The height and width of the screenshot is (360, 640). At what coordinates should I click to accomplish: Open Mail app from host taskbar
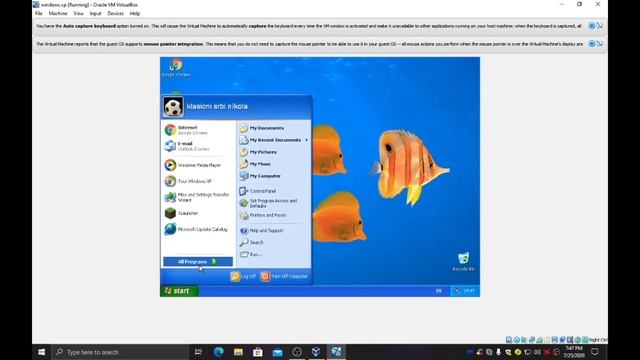(278, 352)
